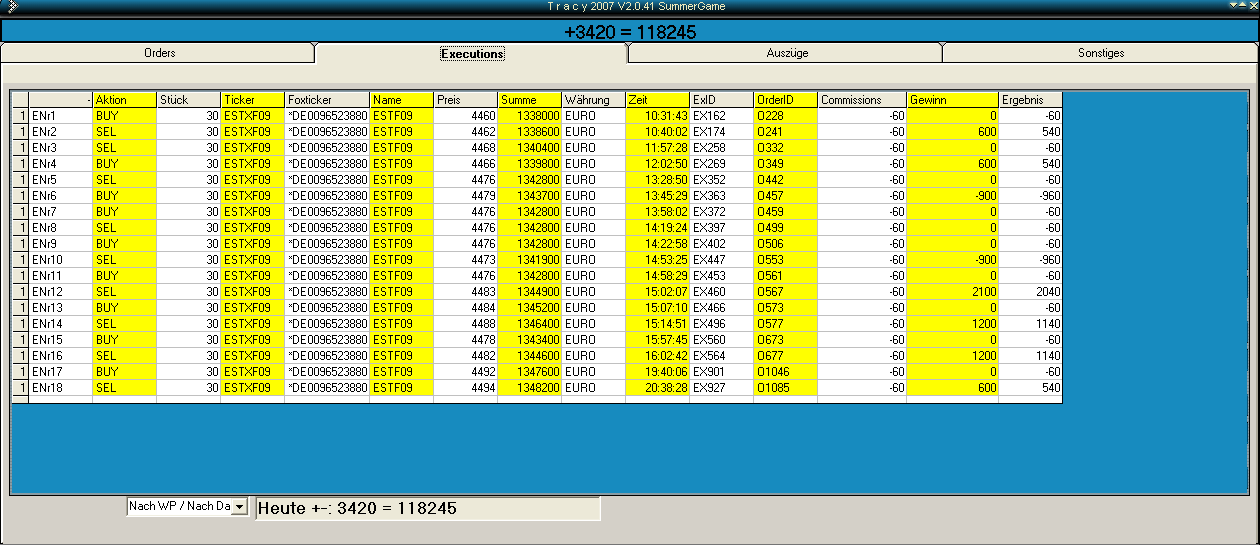Click the OrderID column header
The image size is (1260, 545).
coord(785,100)
